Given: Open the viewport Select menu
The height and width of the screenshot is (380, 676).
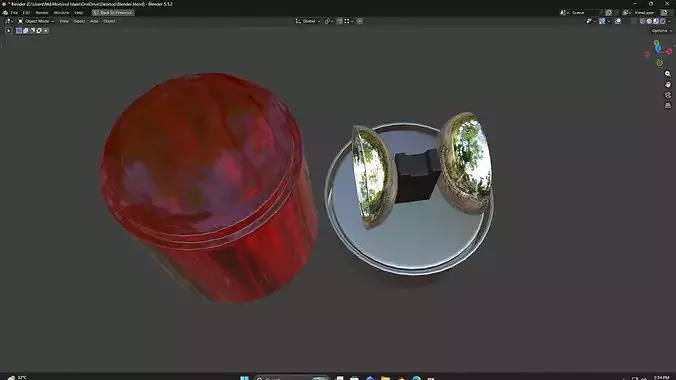Looking at the screenshot, I should click(x=79, y=21).
